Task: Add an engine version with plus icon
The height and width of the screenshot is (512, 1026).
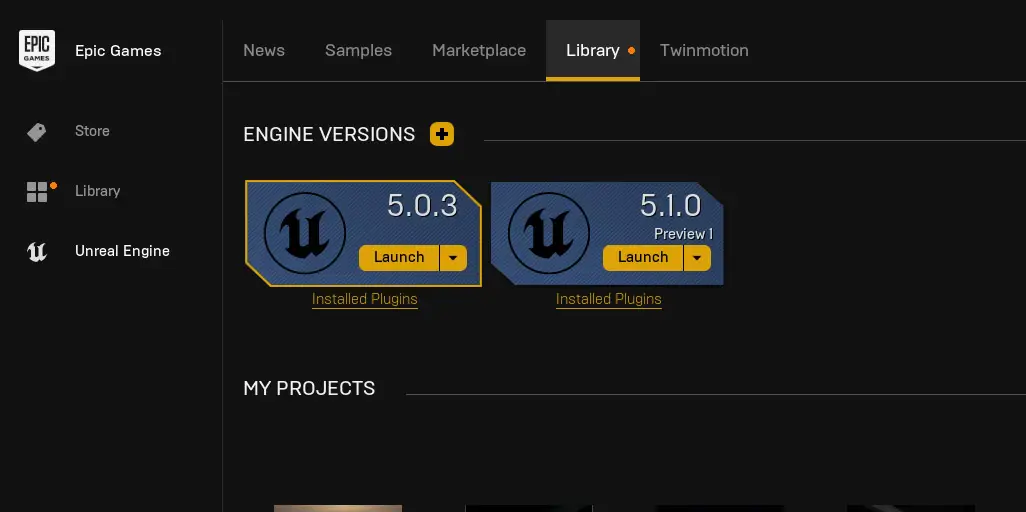Action: pyautogui.click(x=441, y=134)
